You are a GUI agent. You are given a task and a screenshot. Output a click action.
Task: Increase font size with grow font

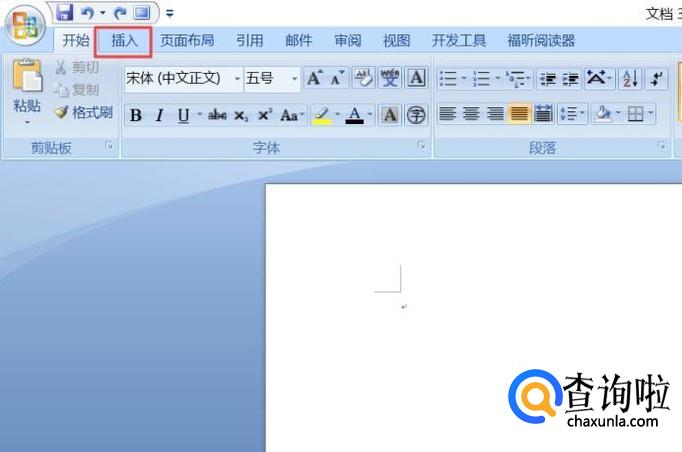315,78
